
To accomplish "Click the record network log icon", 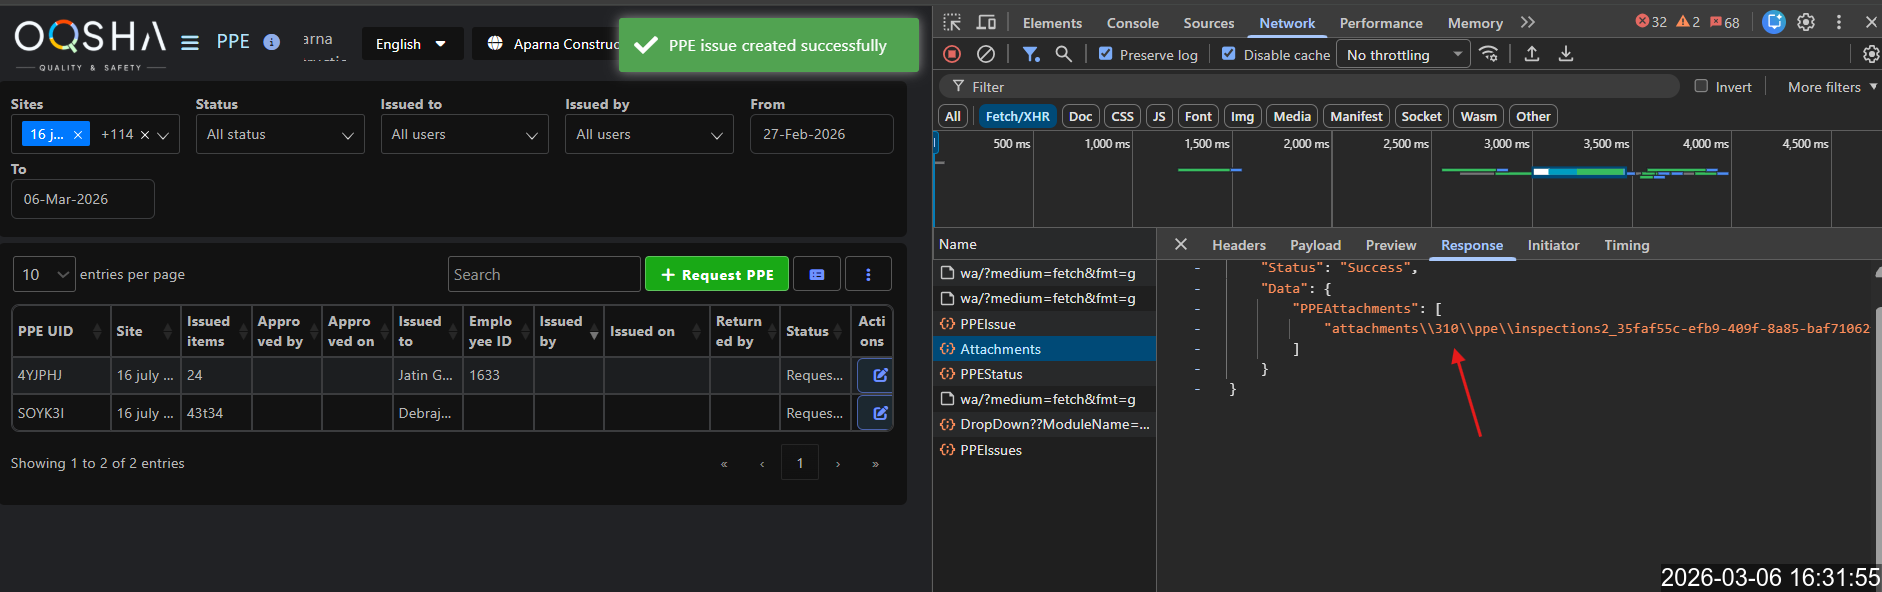I will [952, 54].
